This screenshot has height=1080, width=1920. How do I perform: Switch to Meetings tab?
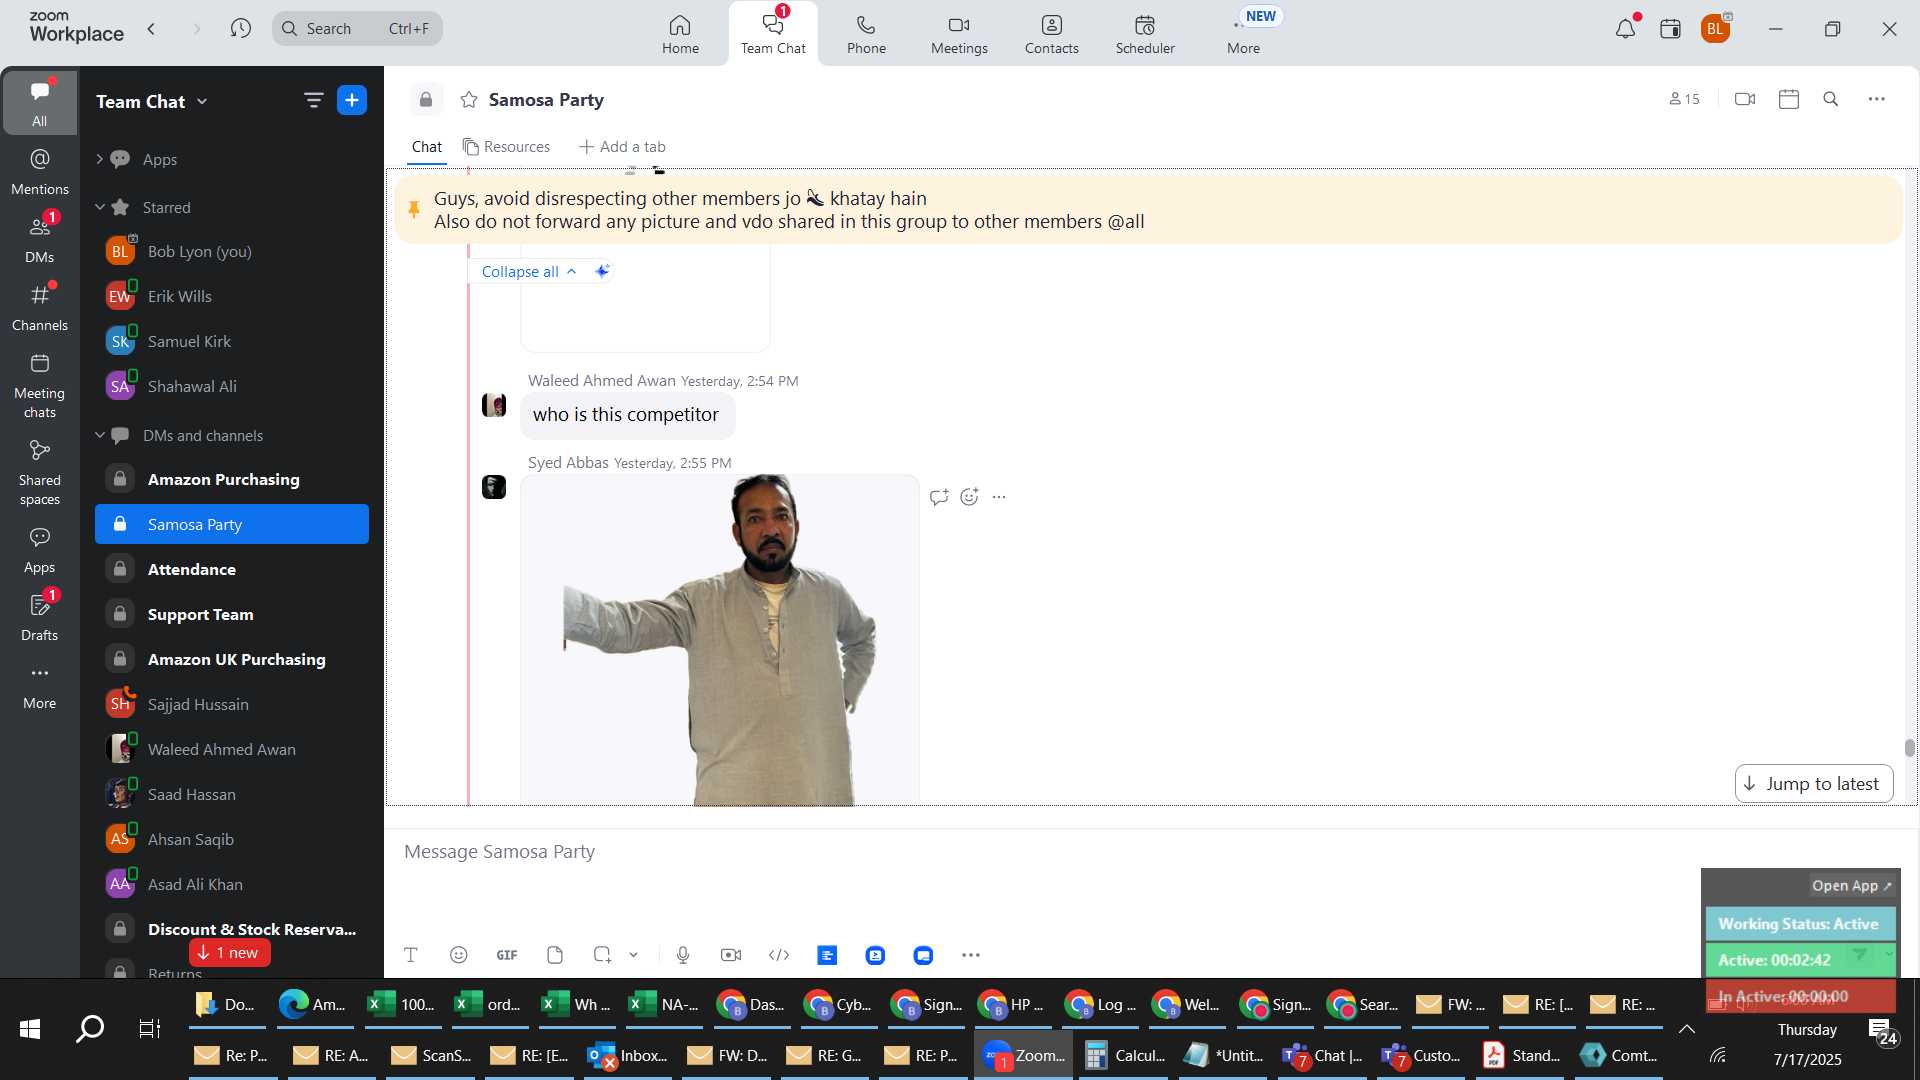tap(959, 34)
